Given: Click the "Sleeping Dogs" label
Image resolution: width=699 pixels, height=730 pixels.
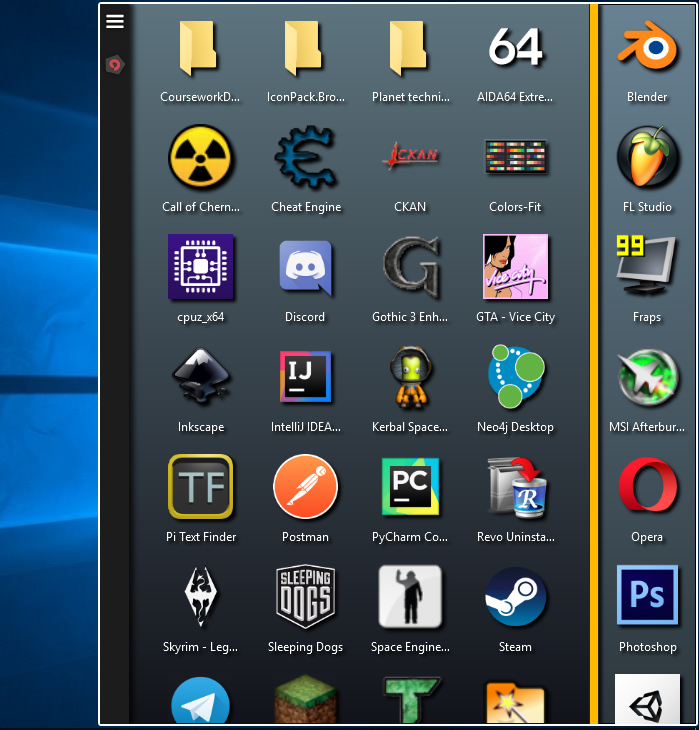Looking at the screenshot, I should pyautogui.click(x=305, y=647).
